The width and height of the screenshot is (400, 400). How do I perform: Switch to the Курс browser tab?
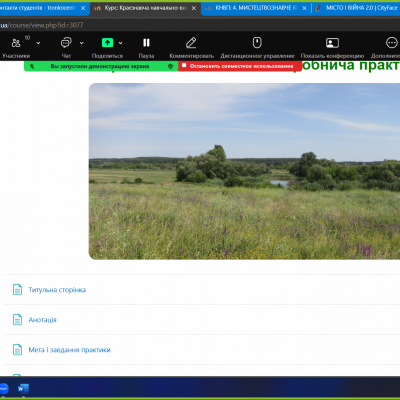coord(145,8)
